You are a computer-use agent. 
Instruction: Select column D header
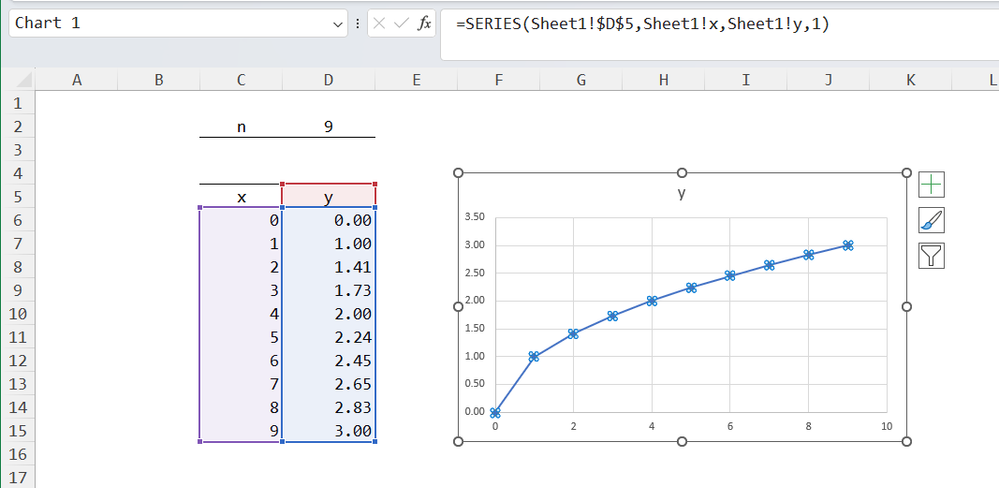(328, 80)
